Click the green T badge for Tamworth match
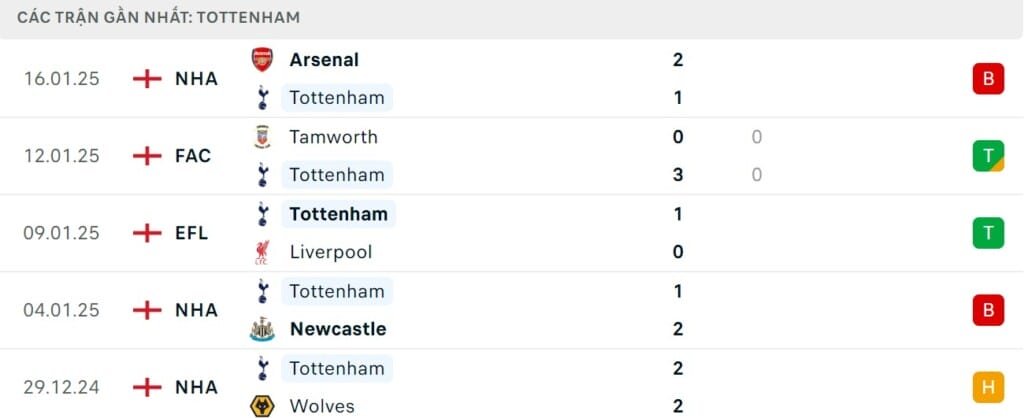The height and width of the screenshot is (418, 1024). point(987,155)
